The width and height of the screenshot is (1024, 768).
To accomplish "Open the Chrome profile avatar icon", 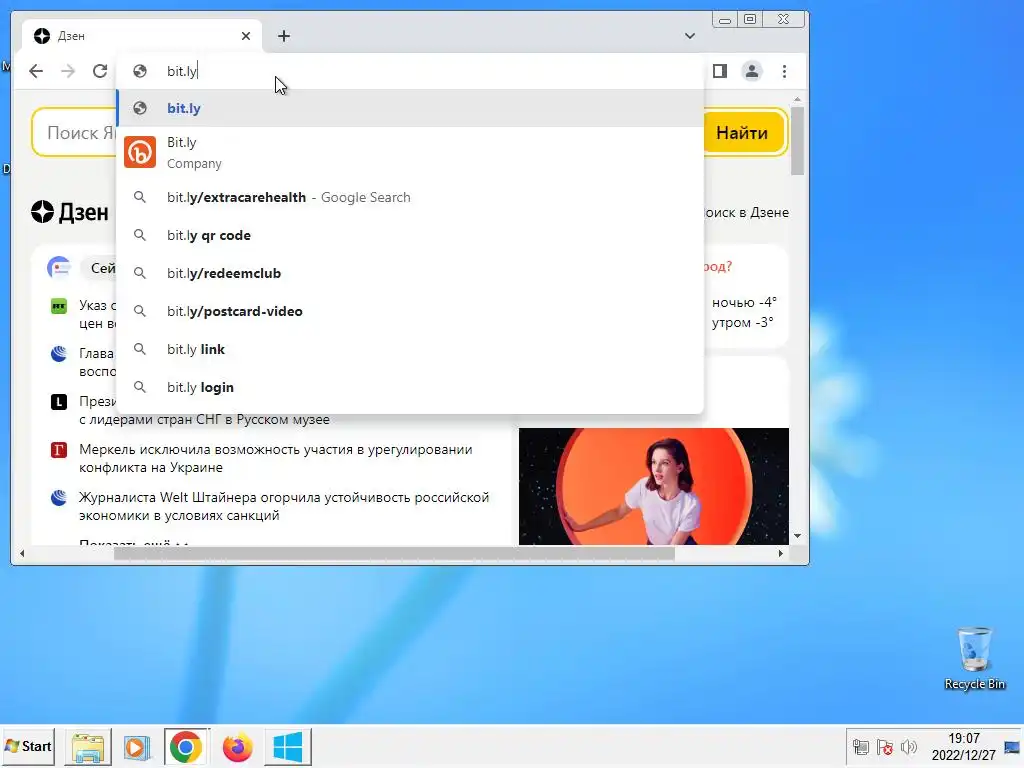I will click(752, 71).
